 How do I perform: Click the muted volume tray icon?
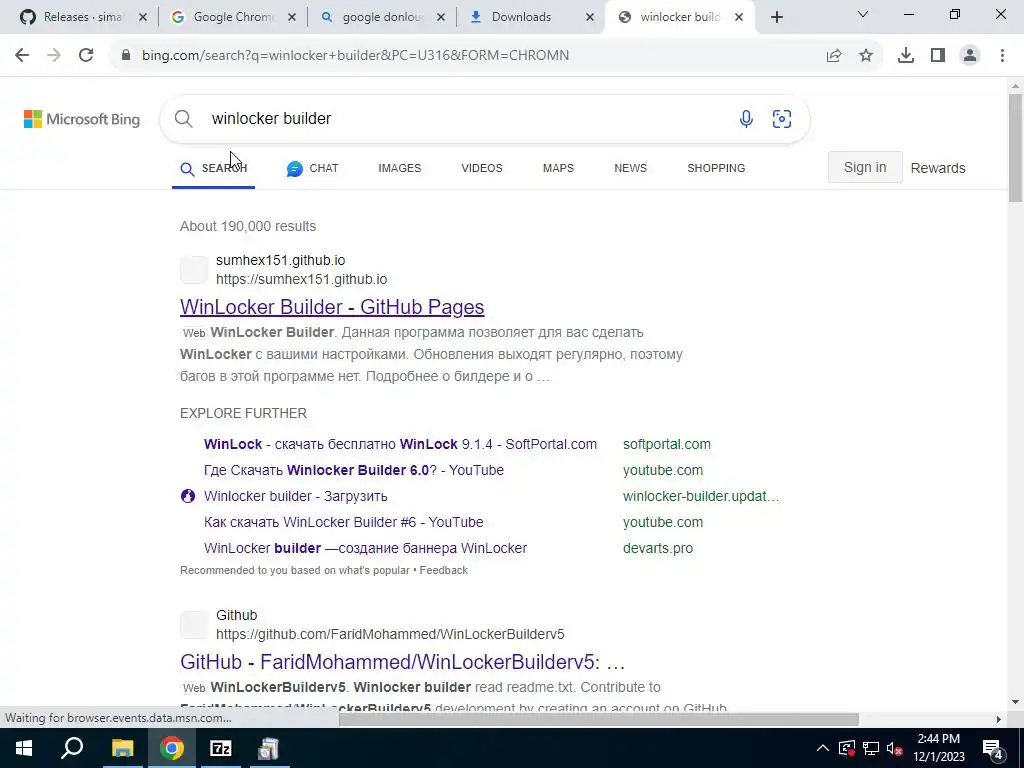[895, 748]
